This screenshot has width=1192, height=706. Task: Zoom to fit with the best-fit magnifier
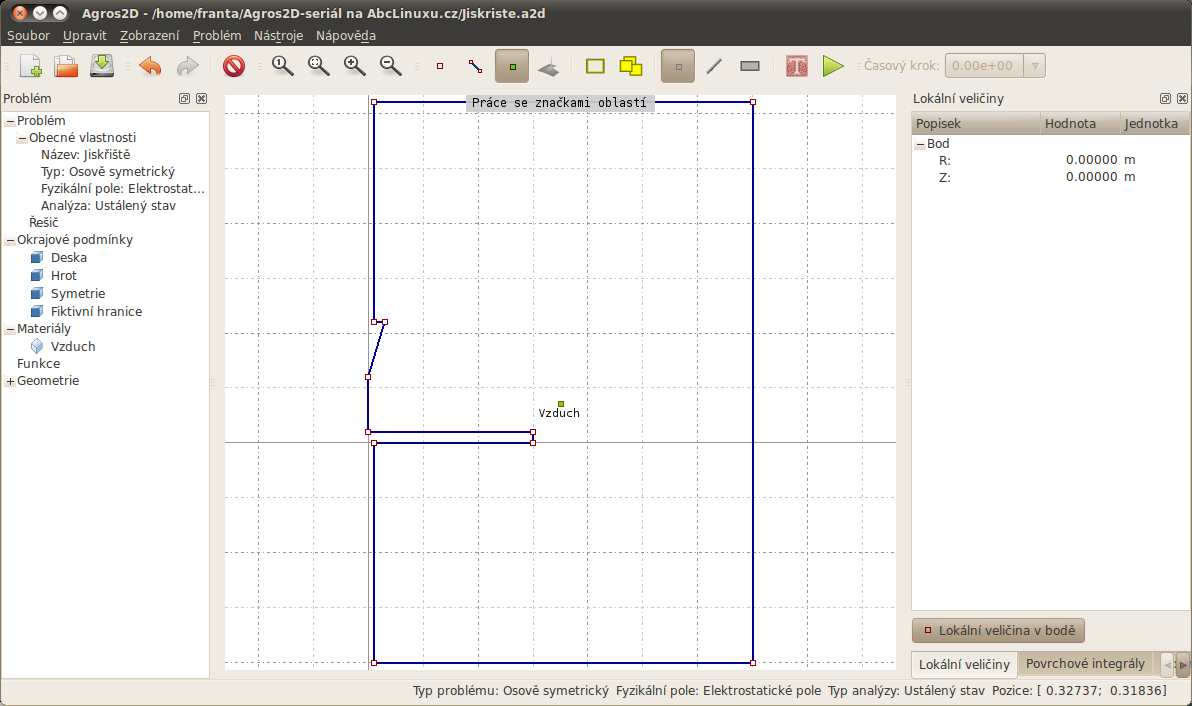[x=319, y=66]
